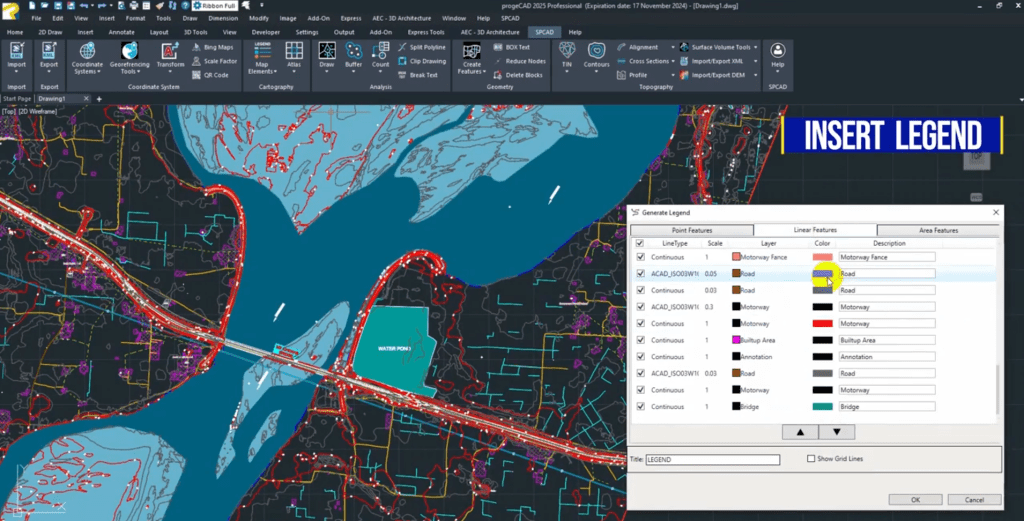
Task: Uncheck the Bridge row checkbox
Action: [640, 407]
